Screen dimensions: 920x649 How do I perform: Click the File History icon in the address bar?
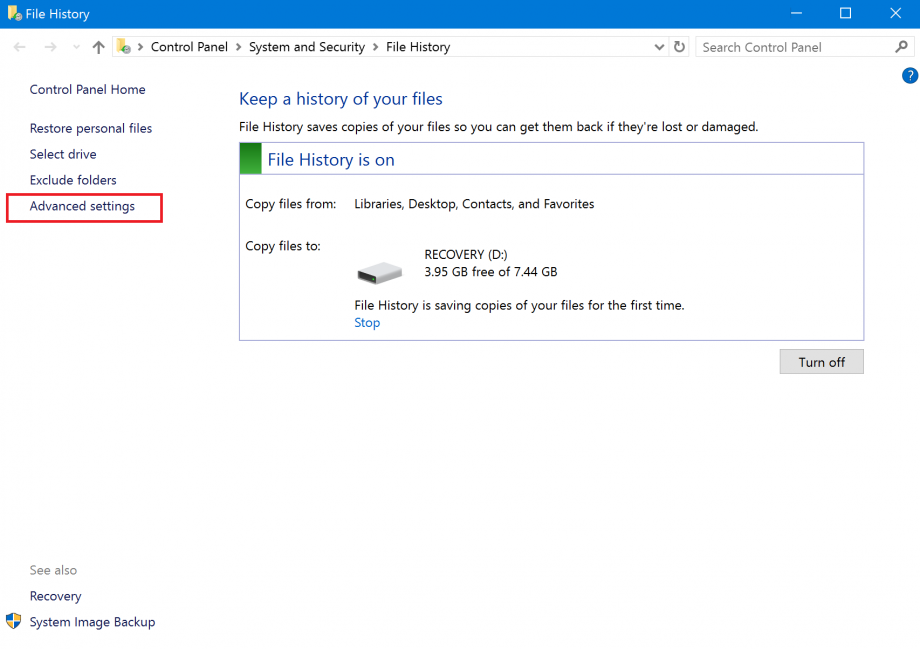pyautogui.click(x=123, y=46)
